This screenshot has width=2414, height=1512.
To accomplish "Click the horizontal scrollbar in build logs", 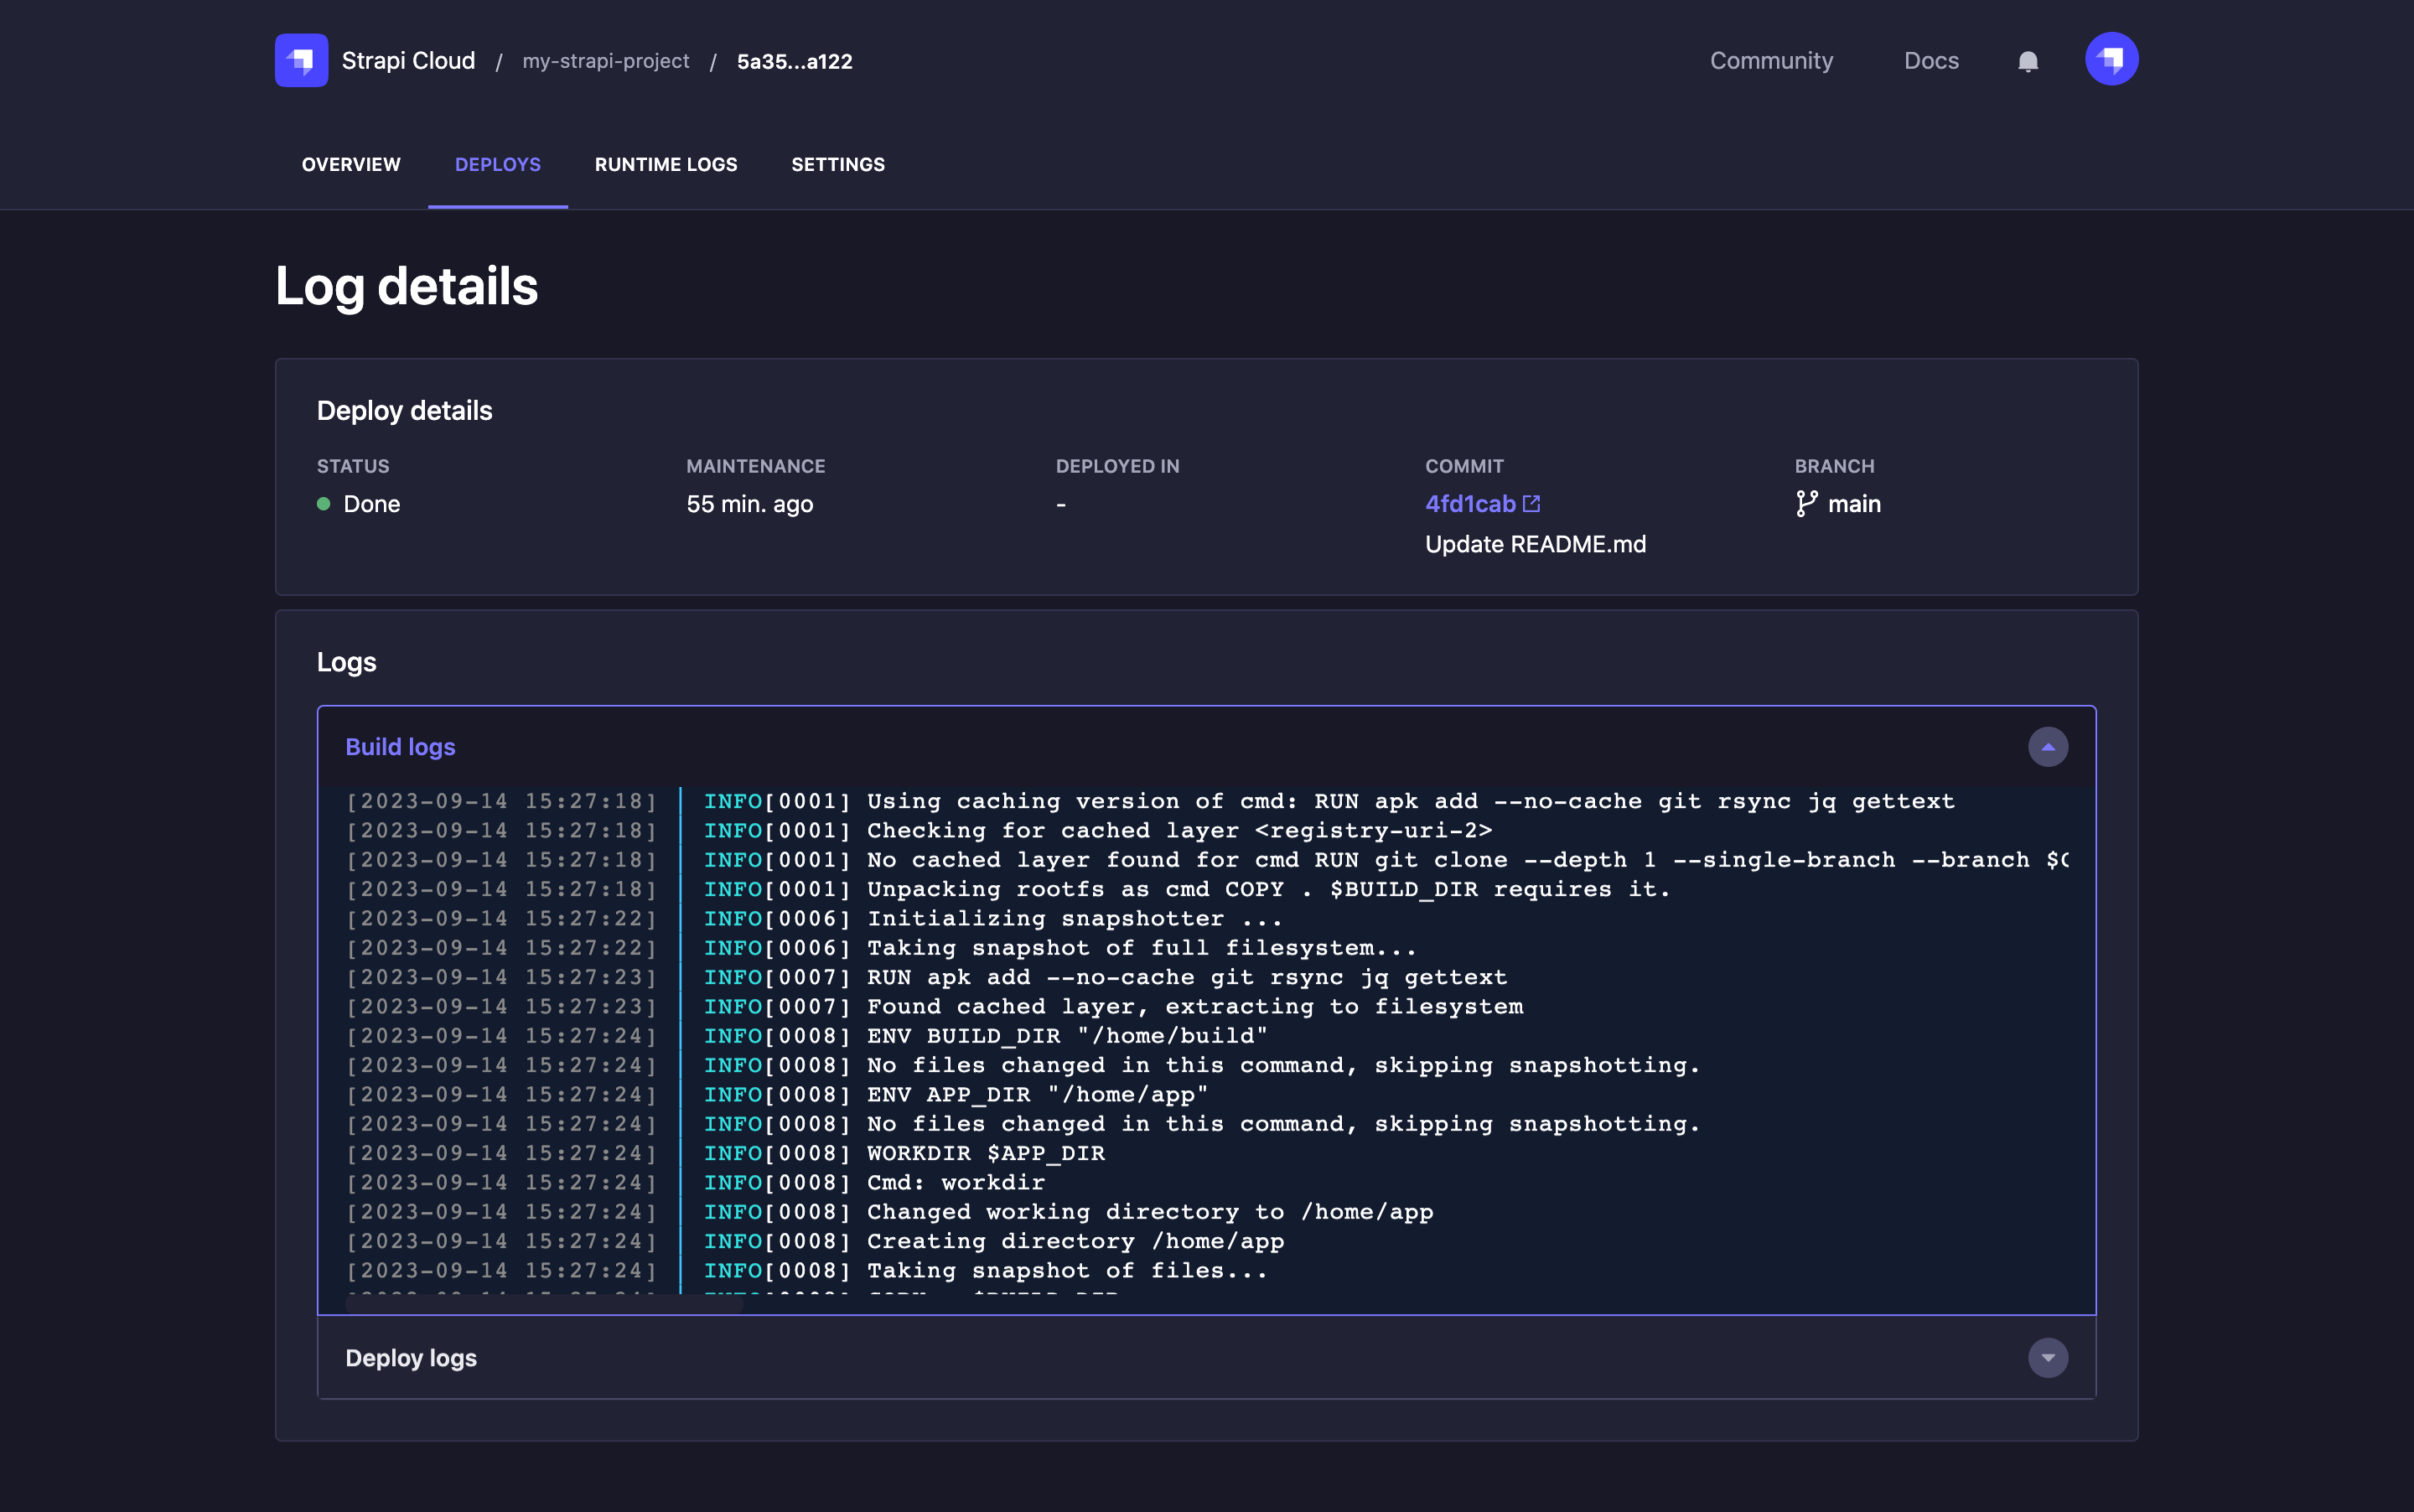I will click(x=545, y=1303).
